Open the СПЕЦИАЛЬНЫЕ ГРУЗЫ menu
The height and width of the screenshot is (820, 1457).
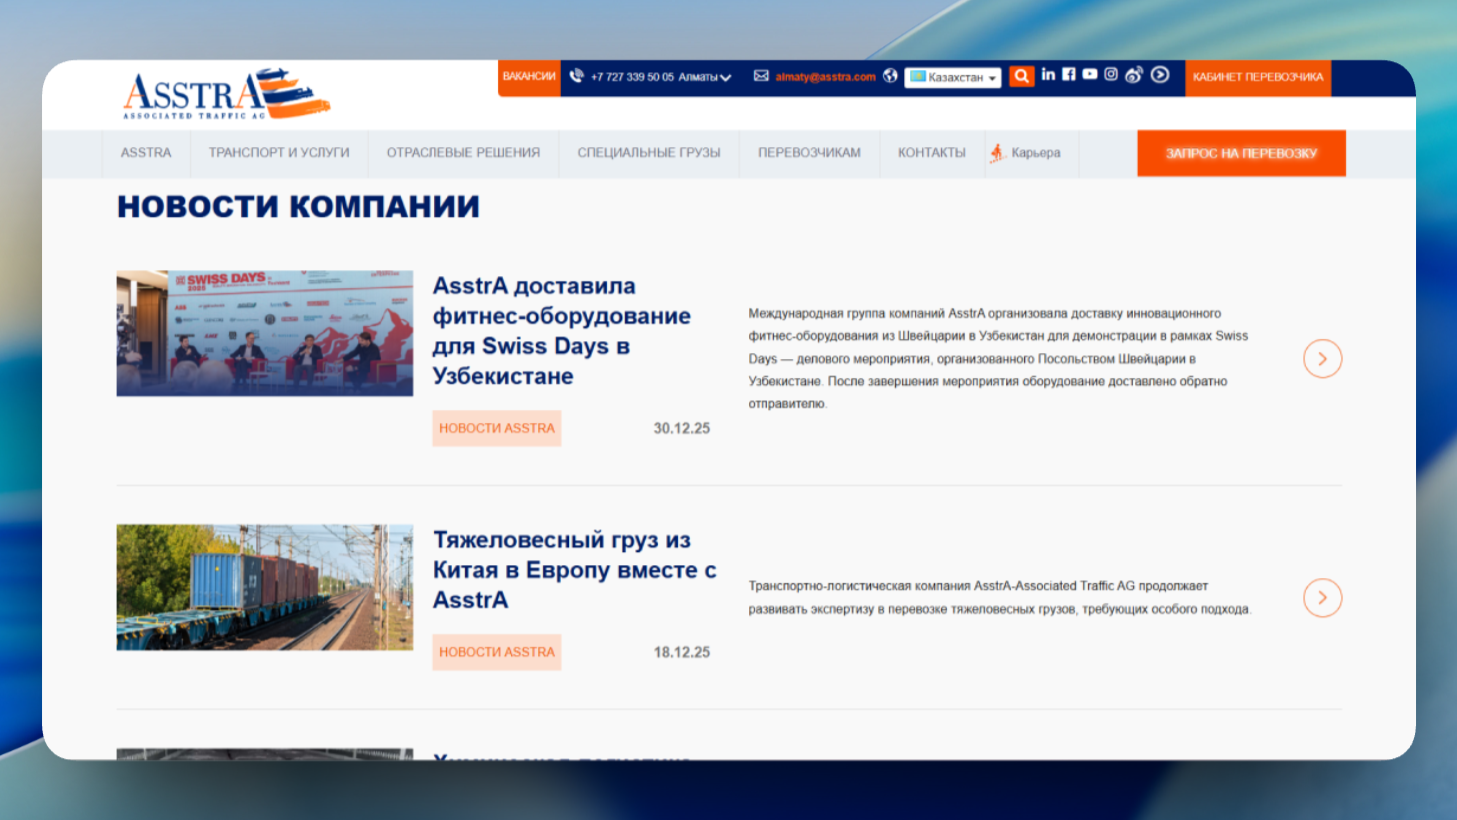[649, 153]
